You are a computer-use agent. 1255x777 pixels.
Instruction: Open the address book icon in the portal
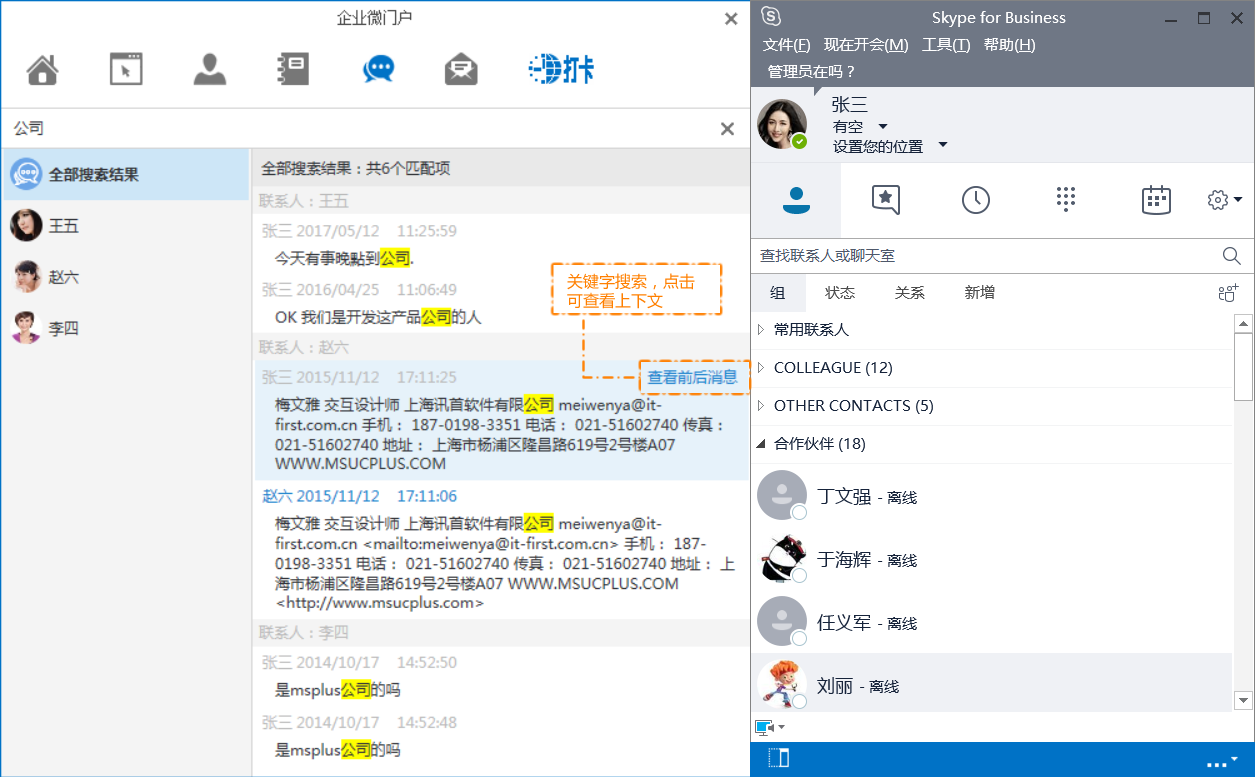coord(292,70)
